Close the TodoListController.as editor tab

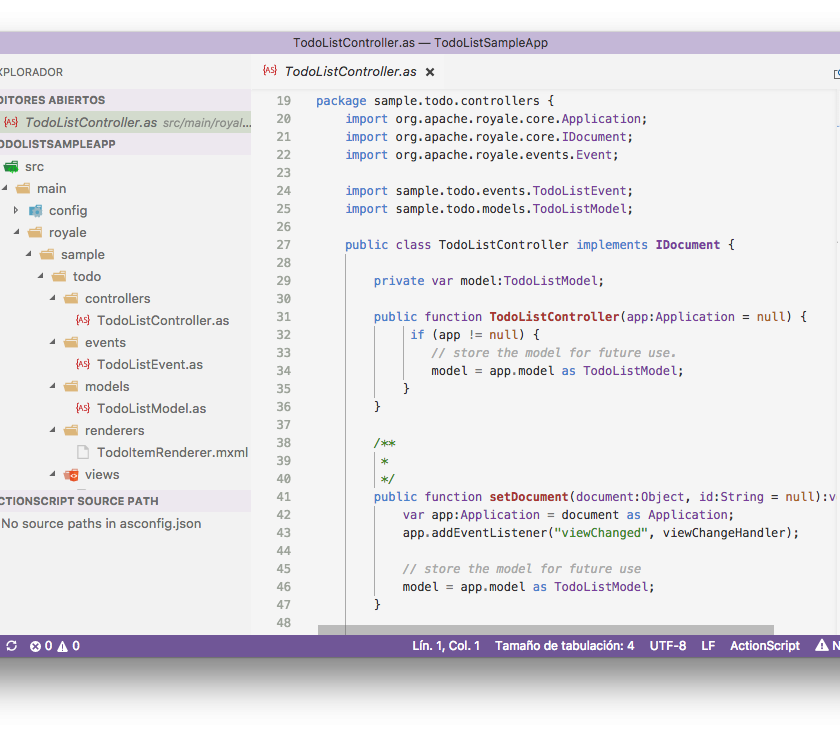pyautogui.click(x=430, y=72)
